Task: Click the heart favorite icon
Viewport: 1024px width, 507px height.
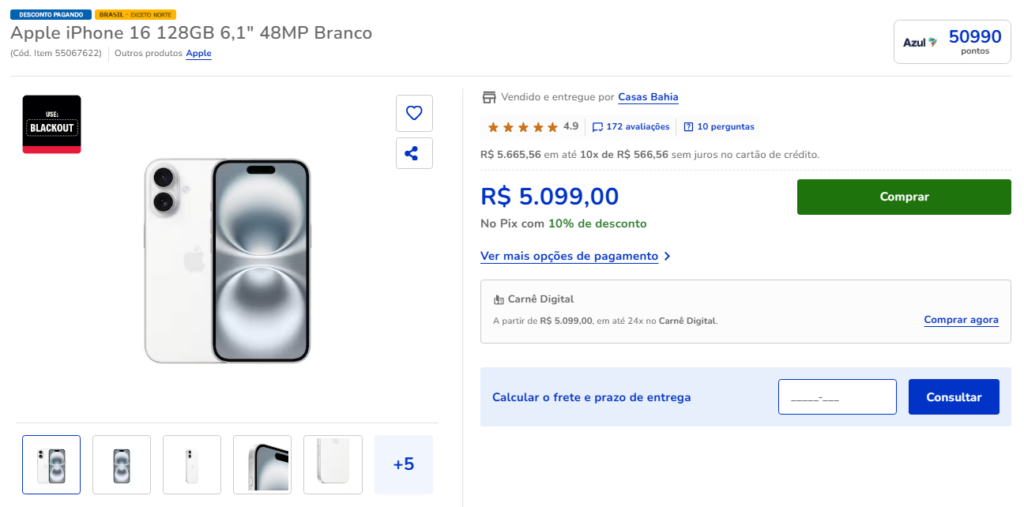Action: click(x=414, y=113)
